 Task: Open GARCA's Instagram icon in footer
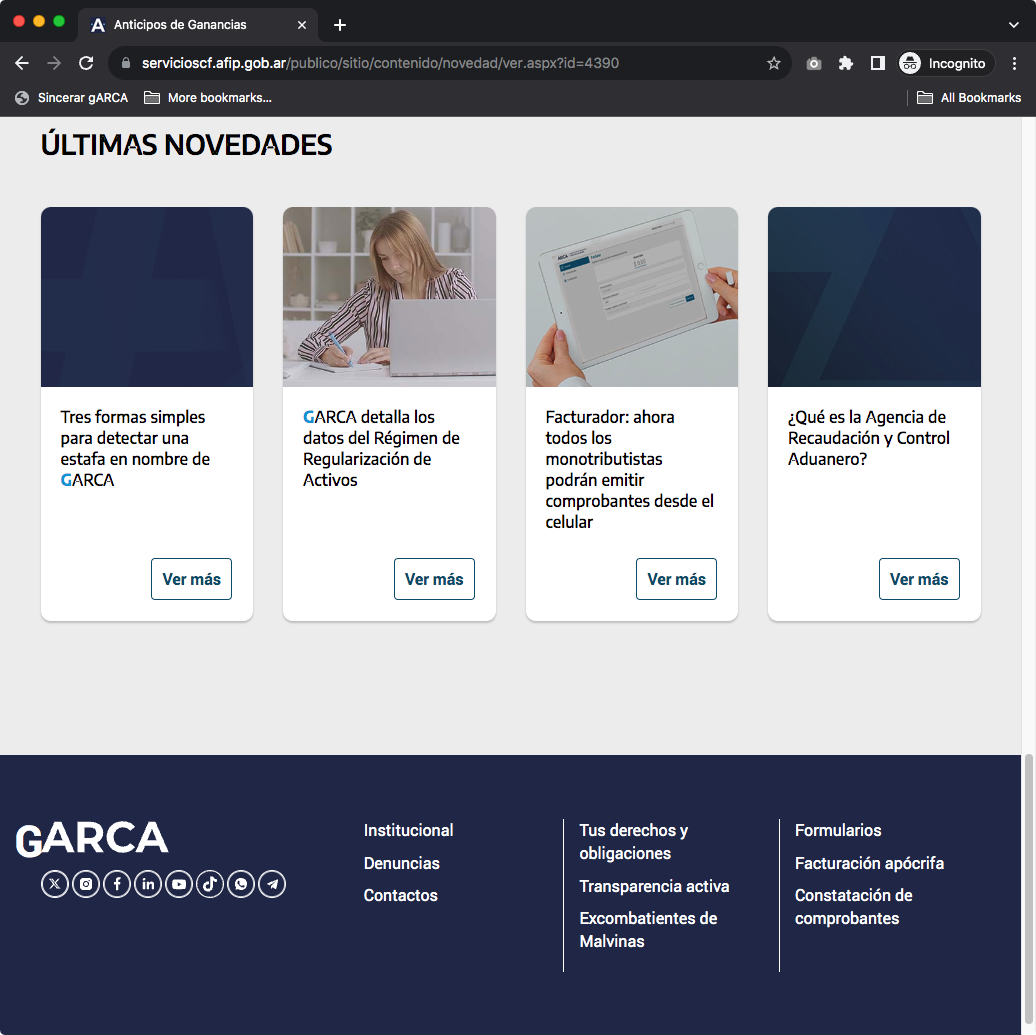click(x=86, y=884)
